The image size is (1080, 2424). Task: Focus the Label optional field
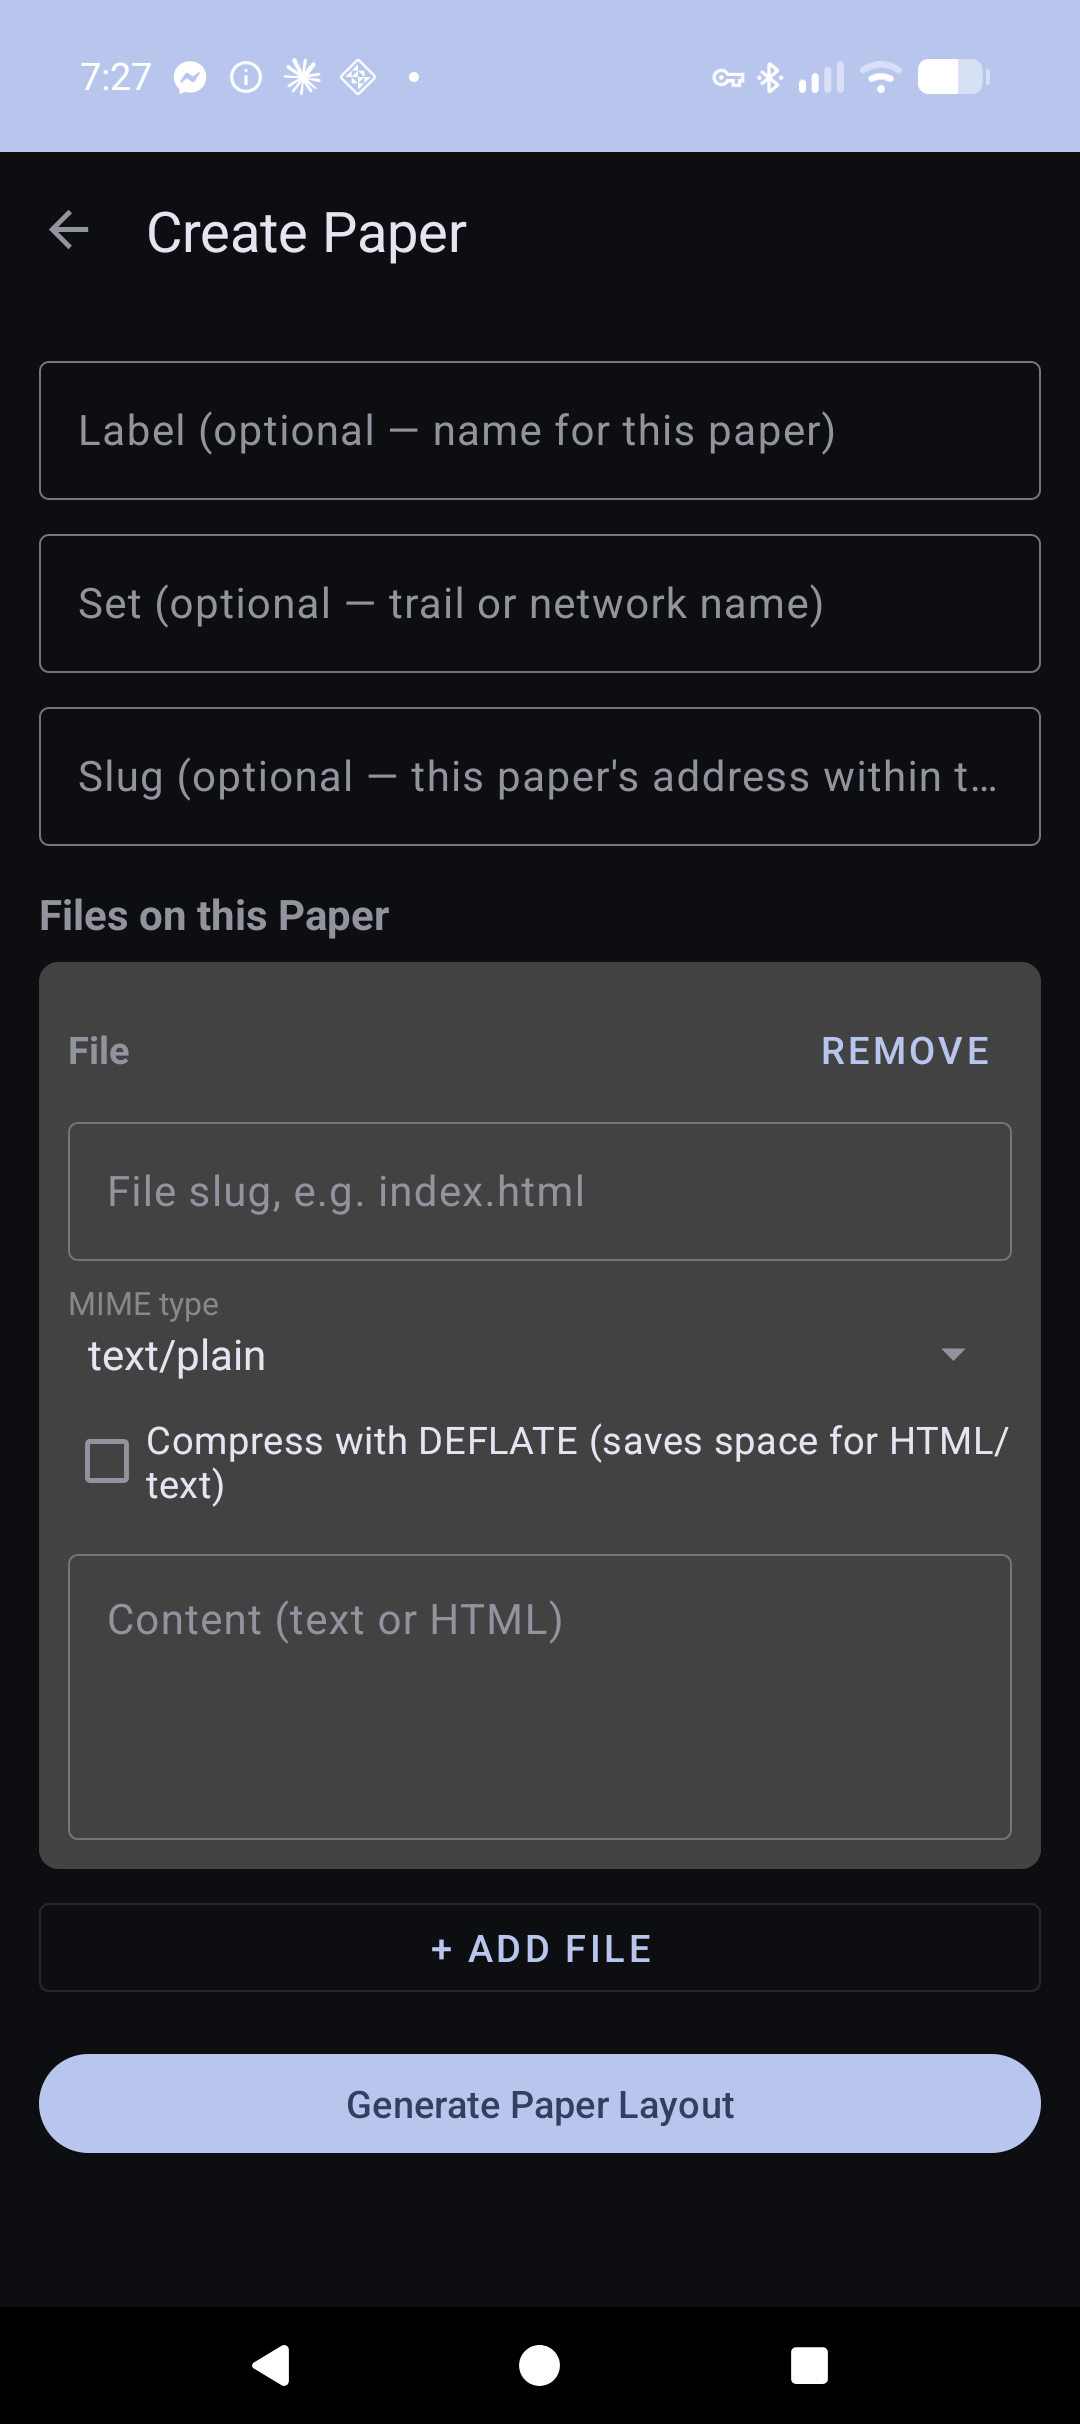(x=540, y=431)
